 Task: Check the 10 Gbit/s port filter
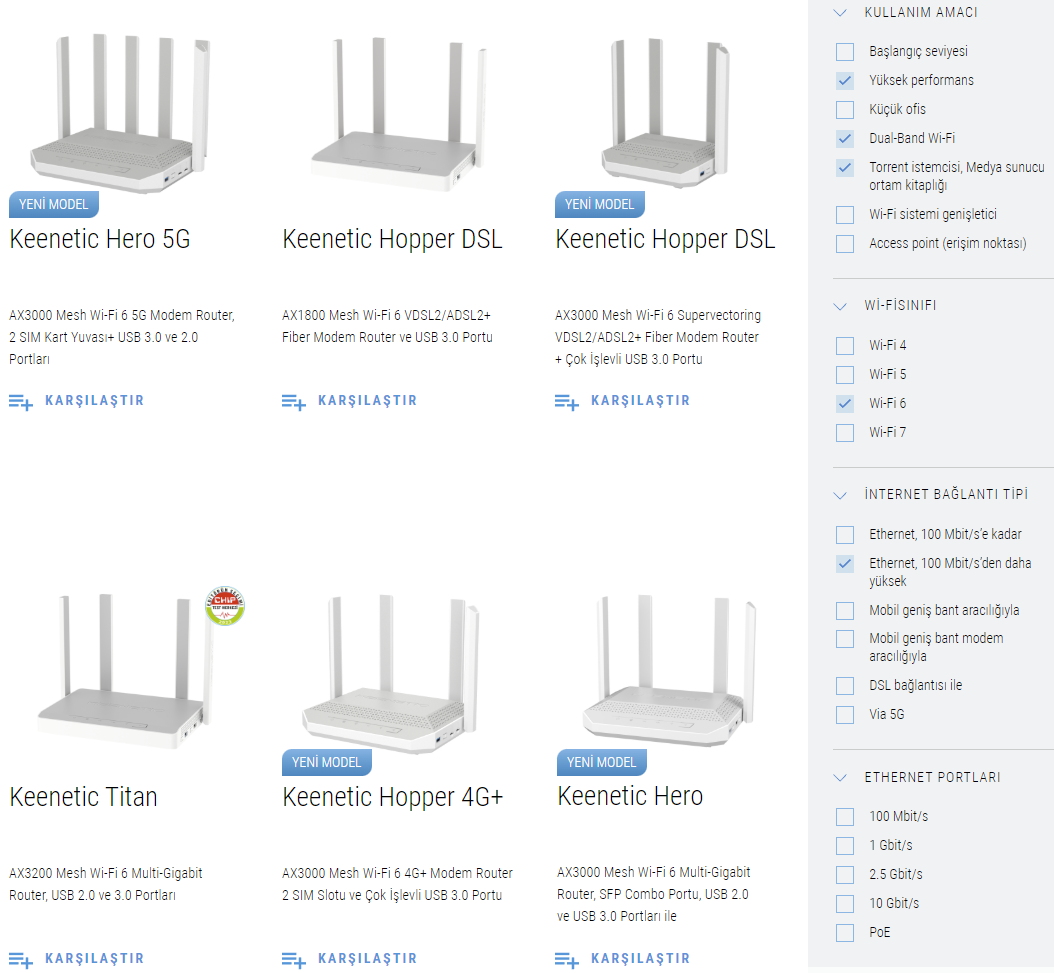[845, 904]
